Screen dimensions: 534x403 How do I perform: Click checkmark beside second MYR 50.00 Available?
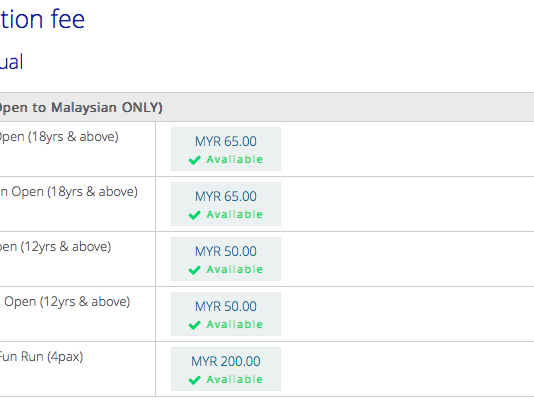pyautogui.click(x=194, y=325)
